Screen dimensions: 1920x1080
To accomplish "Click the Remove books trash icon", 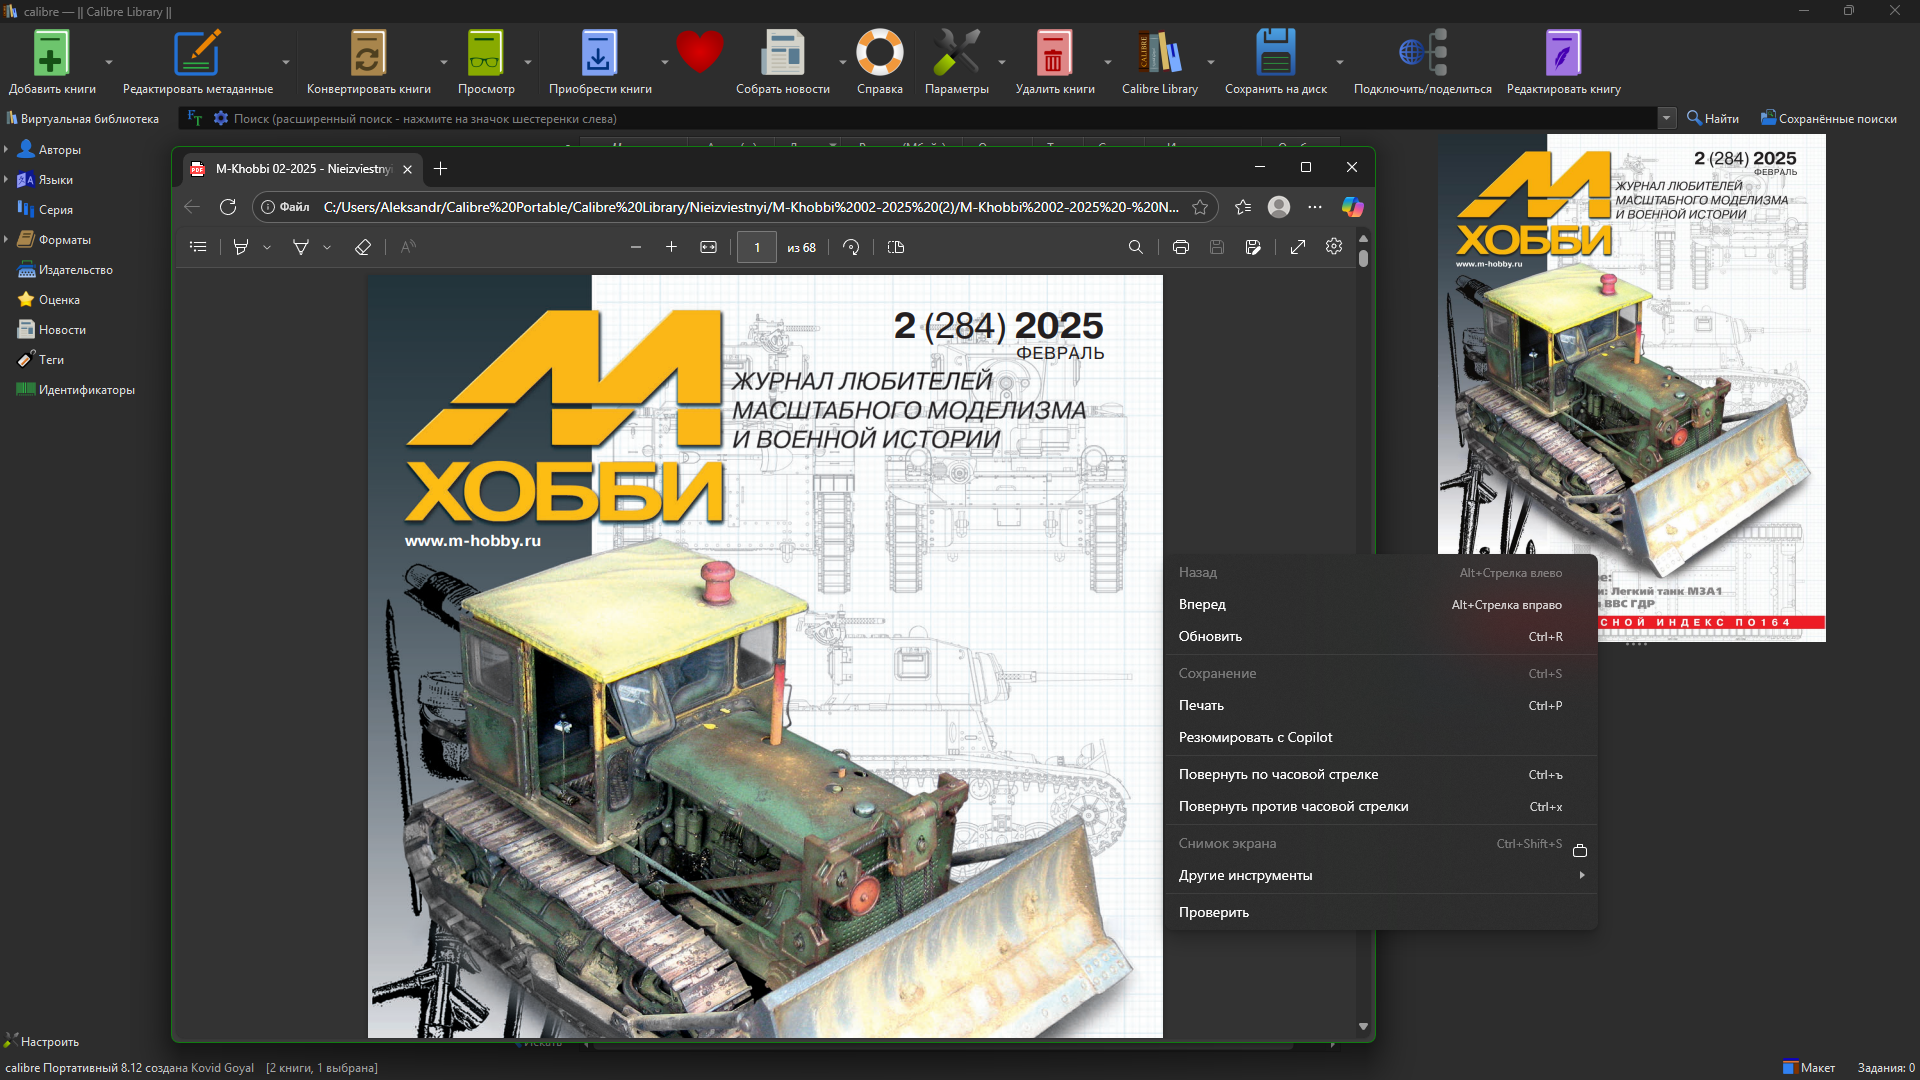I will coord(1053,55).
